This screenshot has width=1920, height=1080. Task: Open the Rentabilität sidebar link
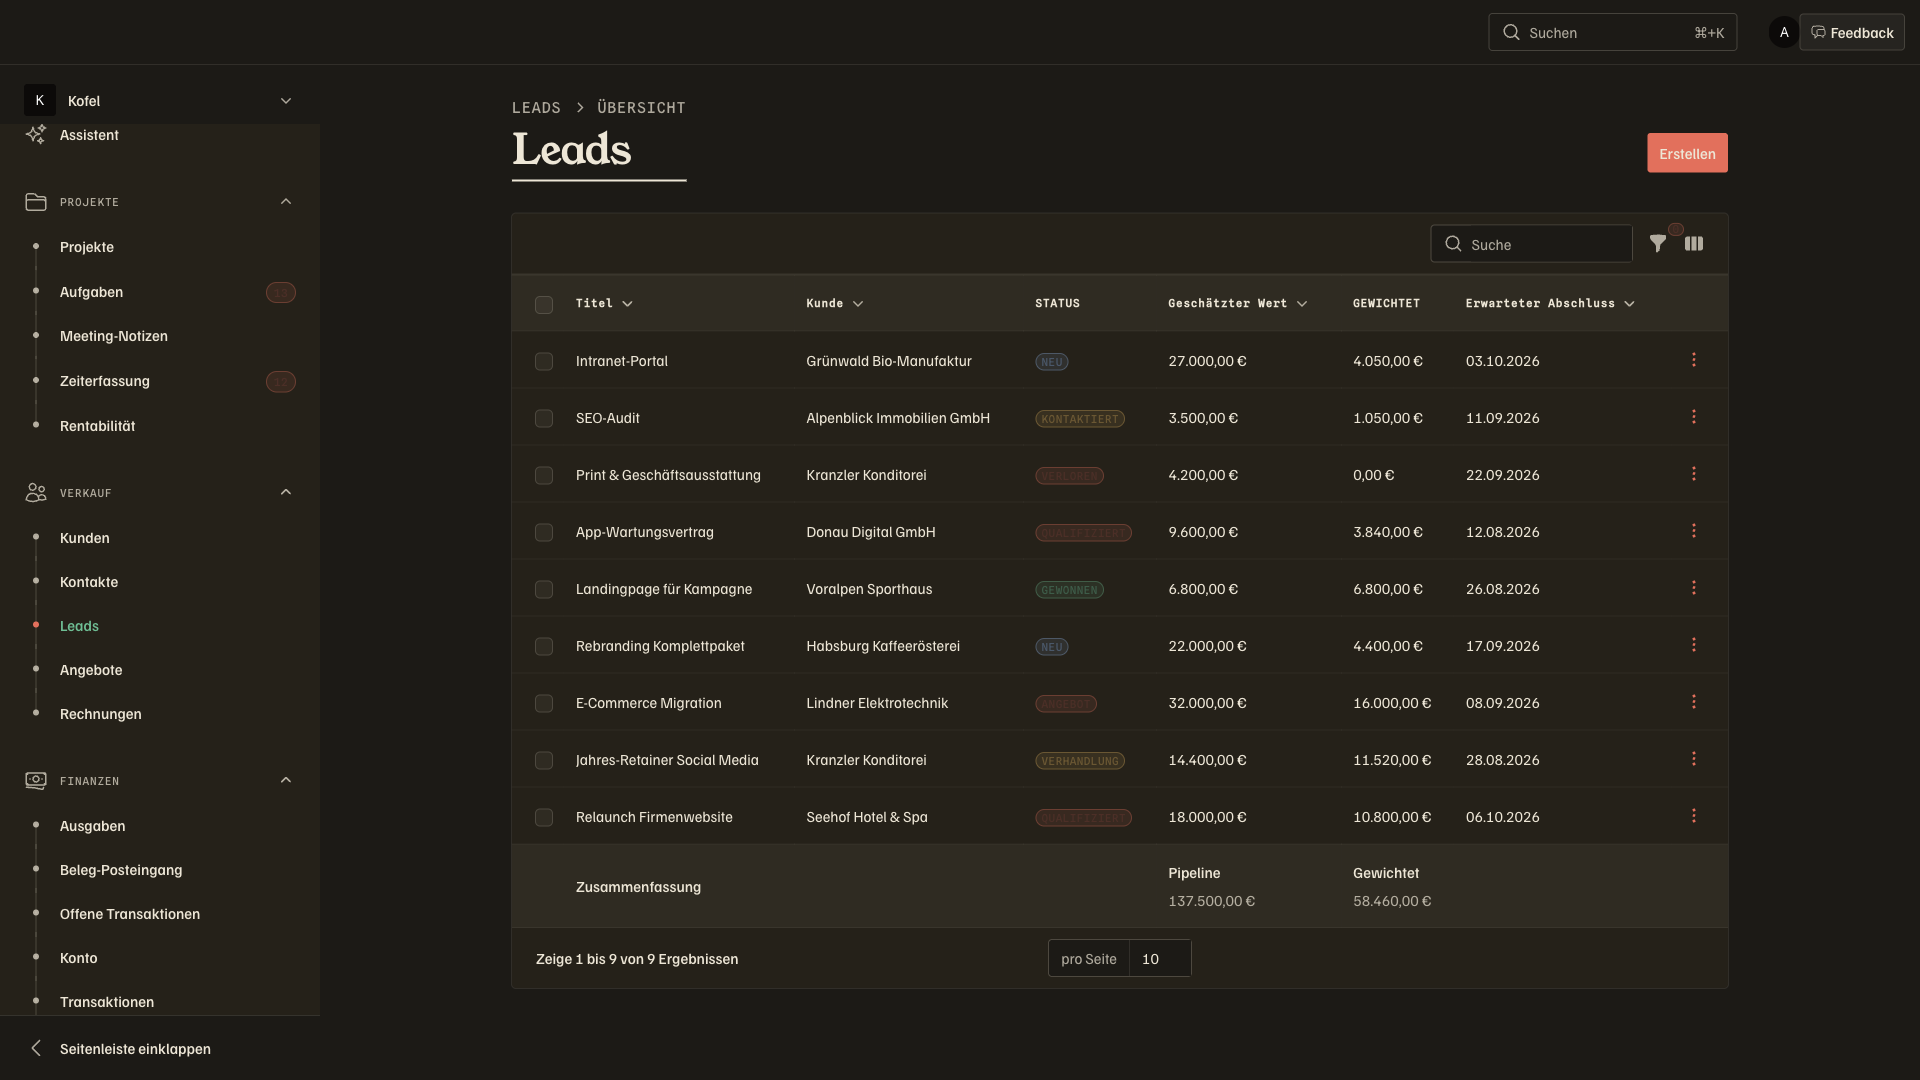pyautogui.click(x=97, y=426)
